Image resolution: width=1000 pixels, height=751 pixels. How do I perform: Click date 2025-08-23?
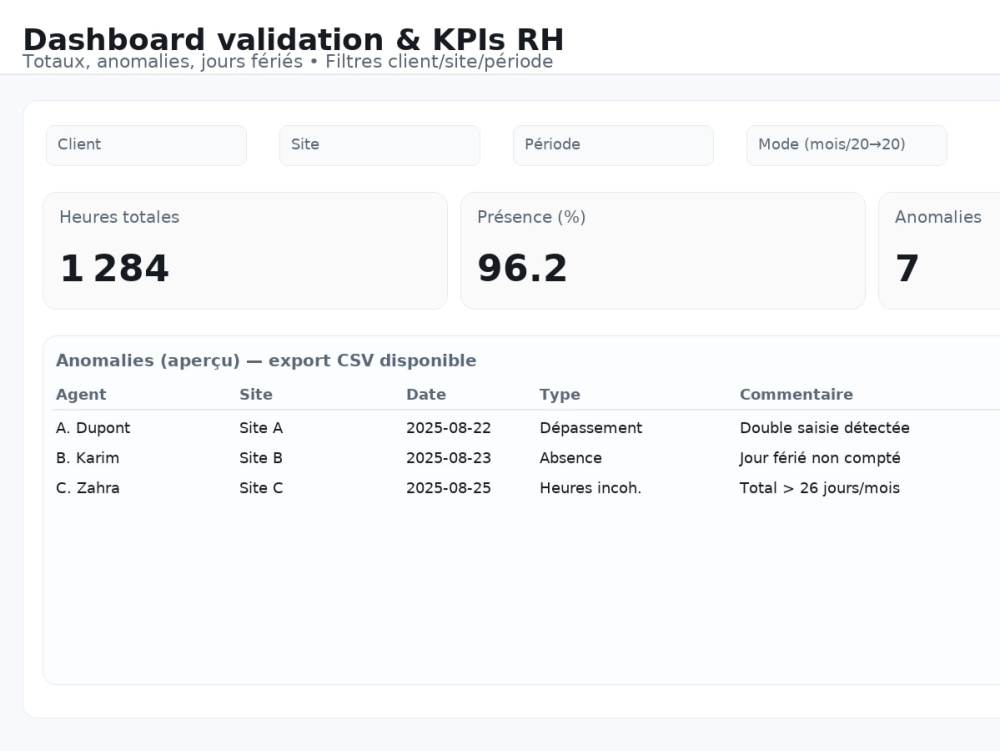pos(448,458)
